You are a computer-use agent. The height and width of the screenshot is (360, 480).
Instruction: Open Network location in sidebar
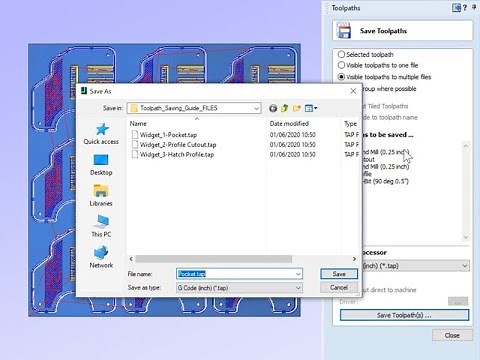click(101, 257)
